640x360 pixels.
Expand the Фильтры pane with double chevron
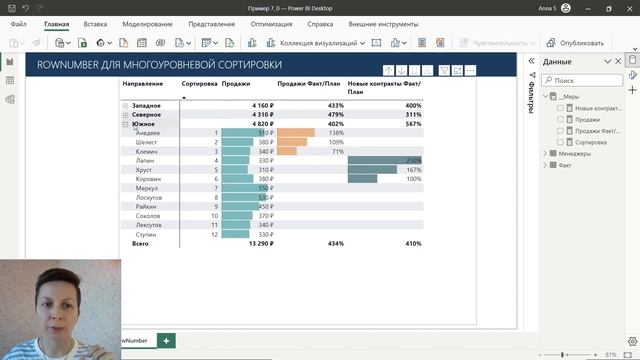[531, 61]
